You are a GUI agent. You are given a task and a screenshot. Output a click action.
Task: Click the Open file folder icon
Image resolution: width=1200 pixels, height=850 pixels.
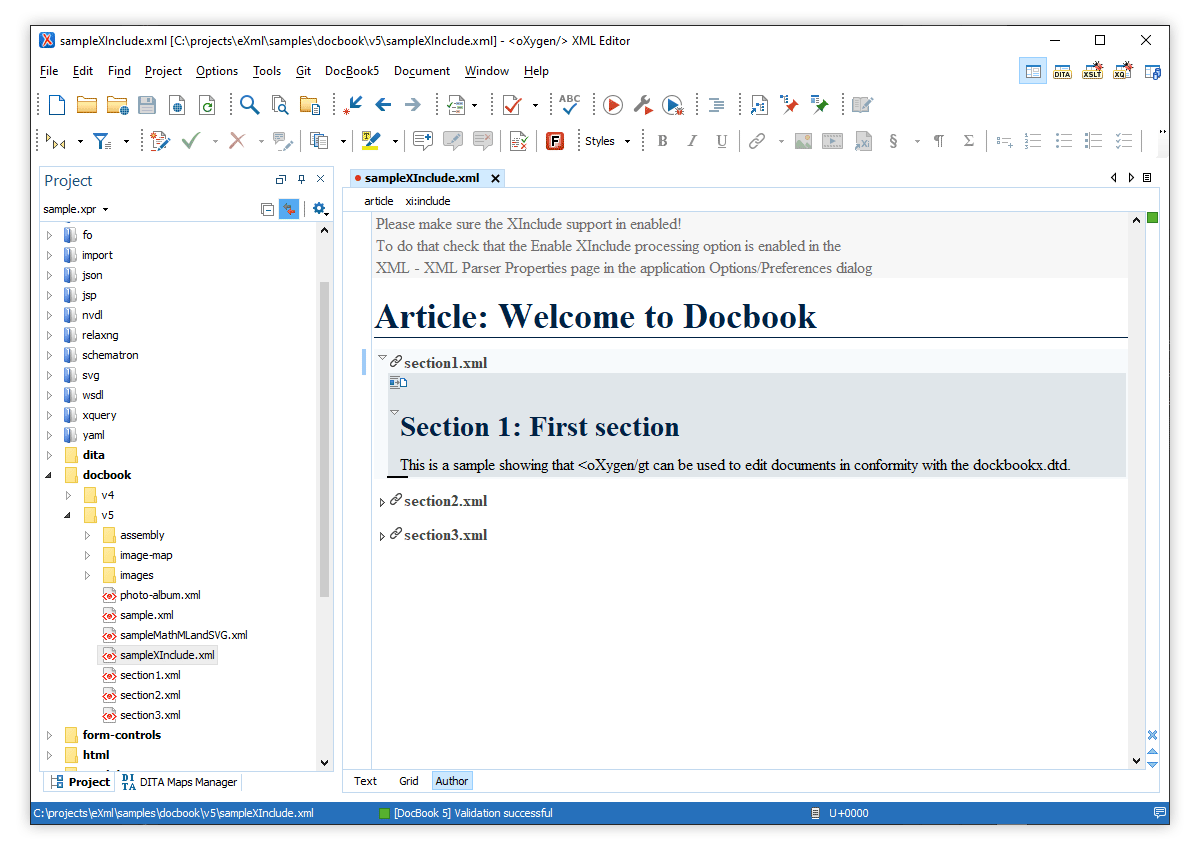point(87,105)
